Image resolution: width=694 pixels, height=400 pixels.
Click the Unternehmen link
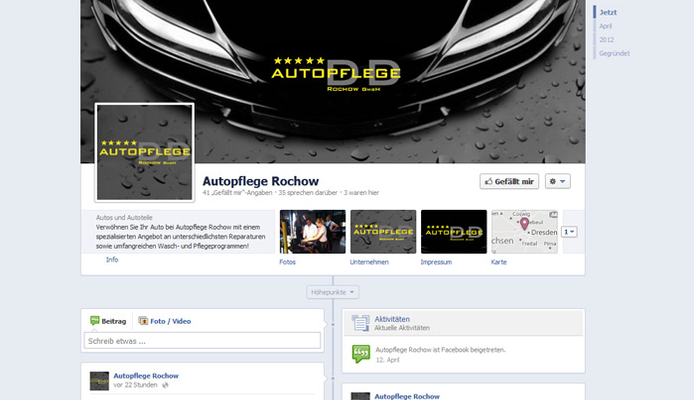pyautogui.click(x=369, y=262)
